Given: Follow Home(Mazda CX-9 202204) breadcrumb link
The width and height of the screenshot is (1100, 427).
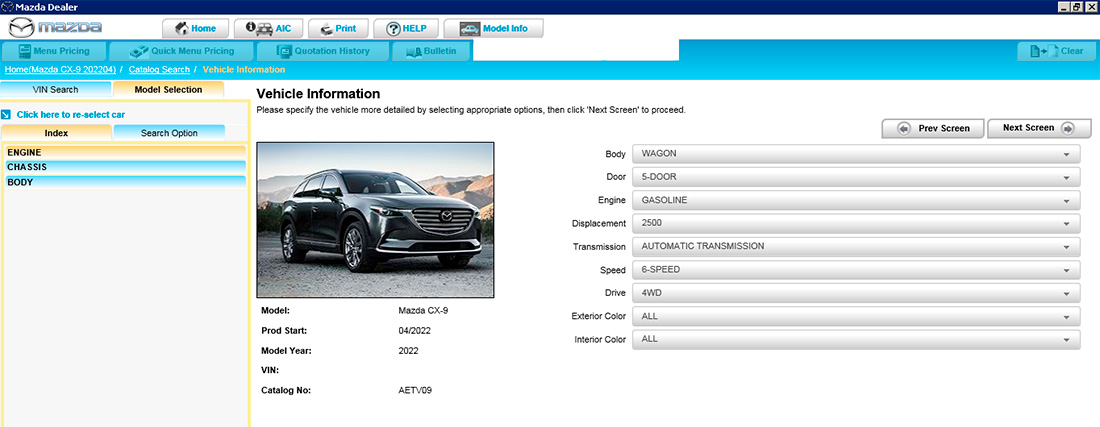Looking at the screenshot, I should [60, 69].
